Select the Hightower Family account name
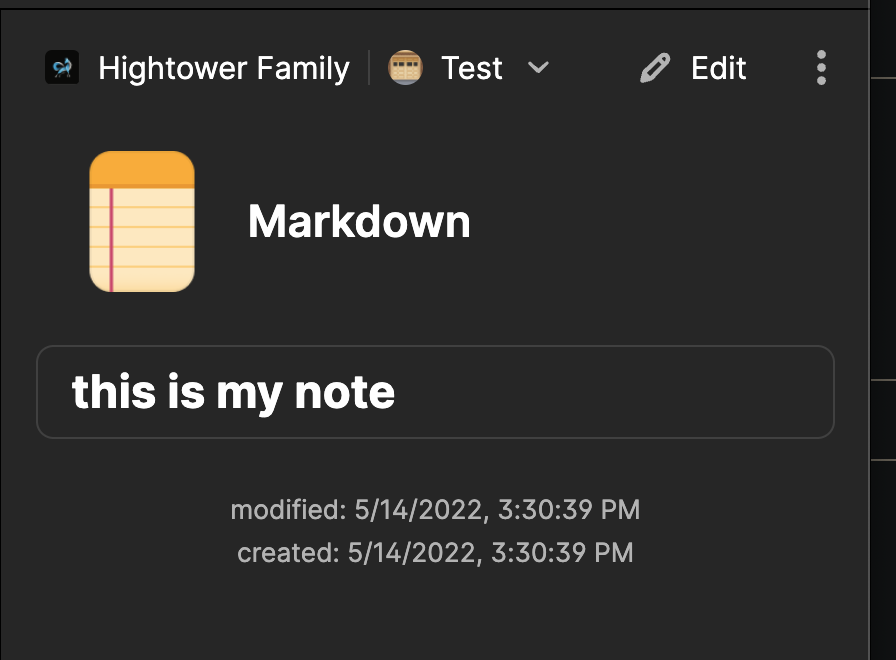The image size is (896, 660). (x=224, y=68)
